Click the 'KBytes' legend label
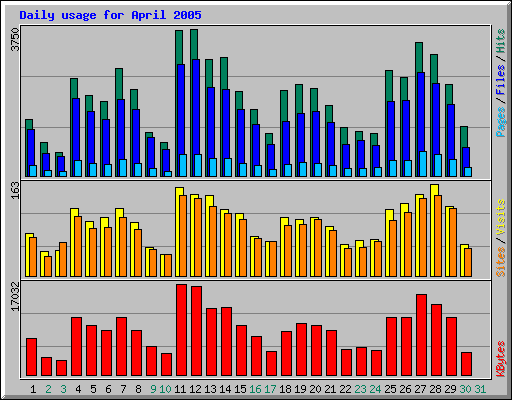This screenshot has width=512, height=400. (x=501, y=359)
